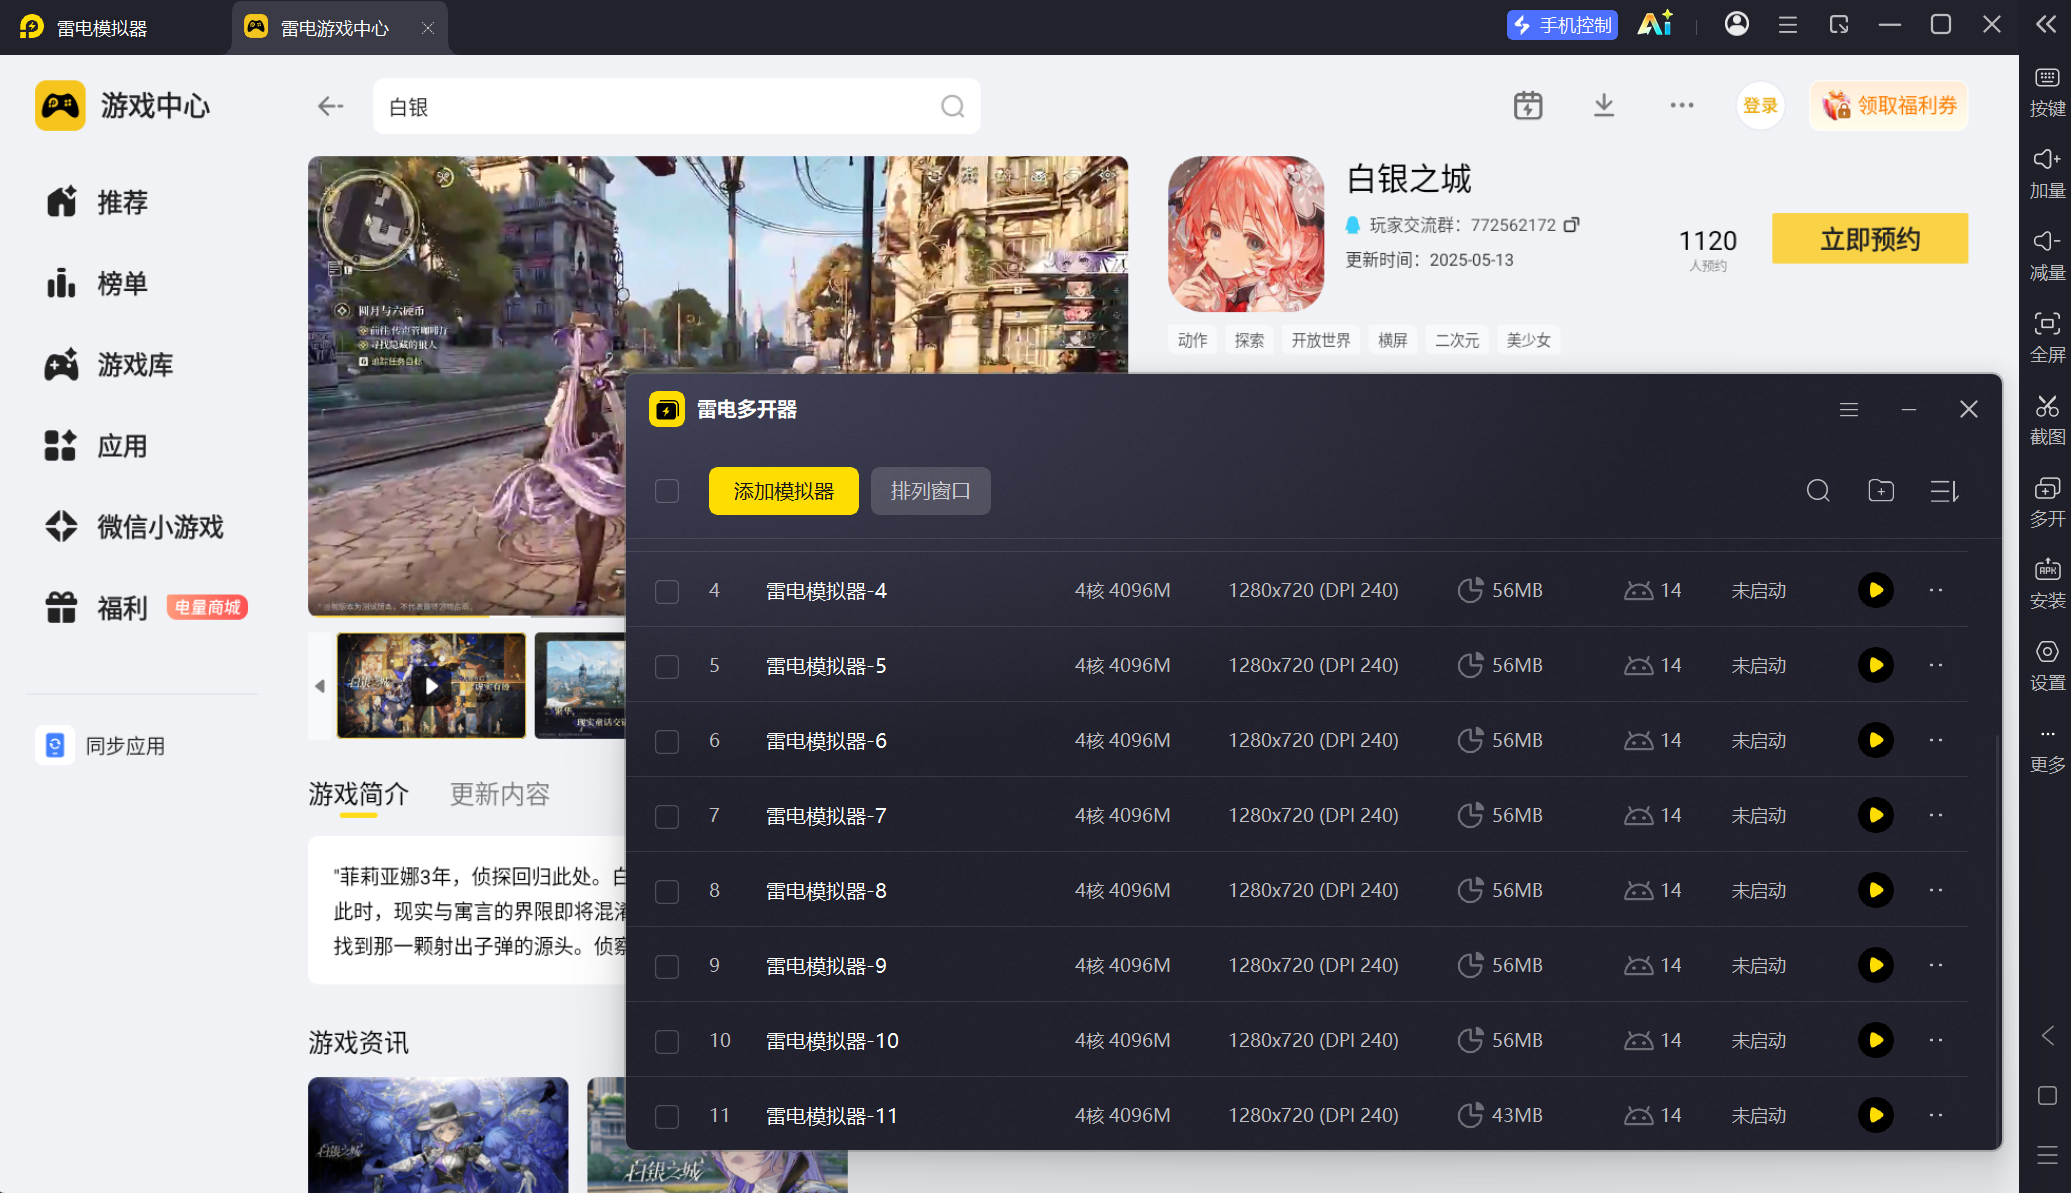Open 应用 apps in the sidebar
Viewport: 2071px width, 1193px height.
click(97, 446)
